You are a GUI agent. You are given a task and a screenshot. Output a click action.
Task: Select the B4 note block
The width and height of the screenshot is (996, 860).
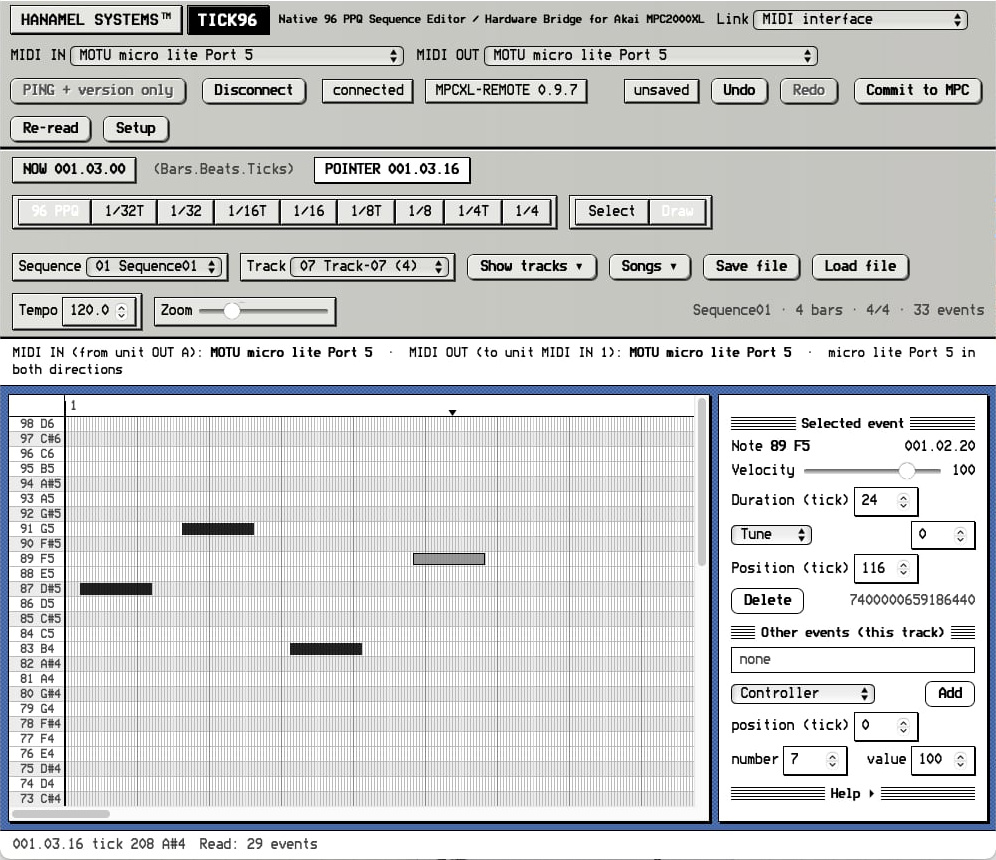click(x=326, y=649)
